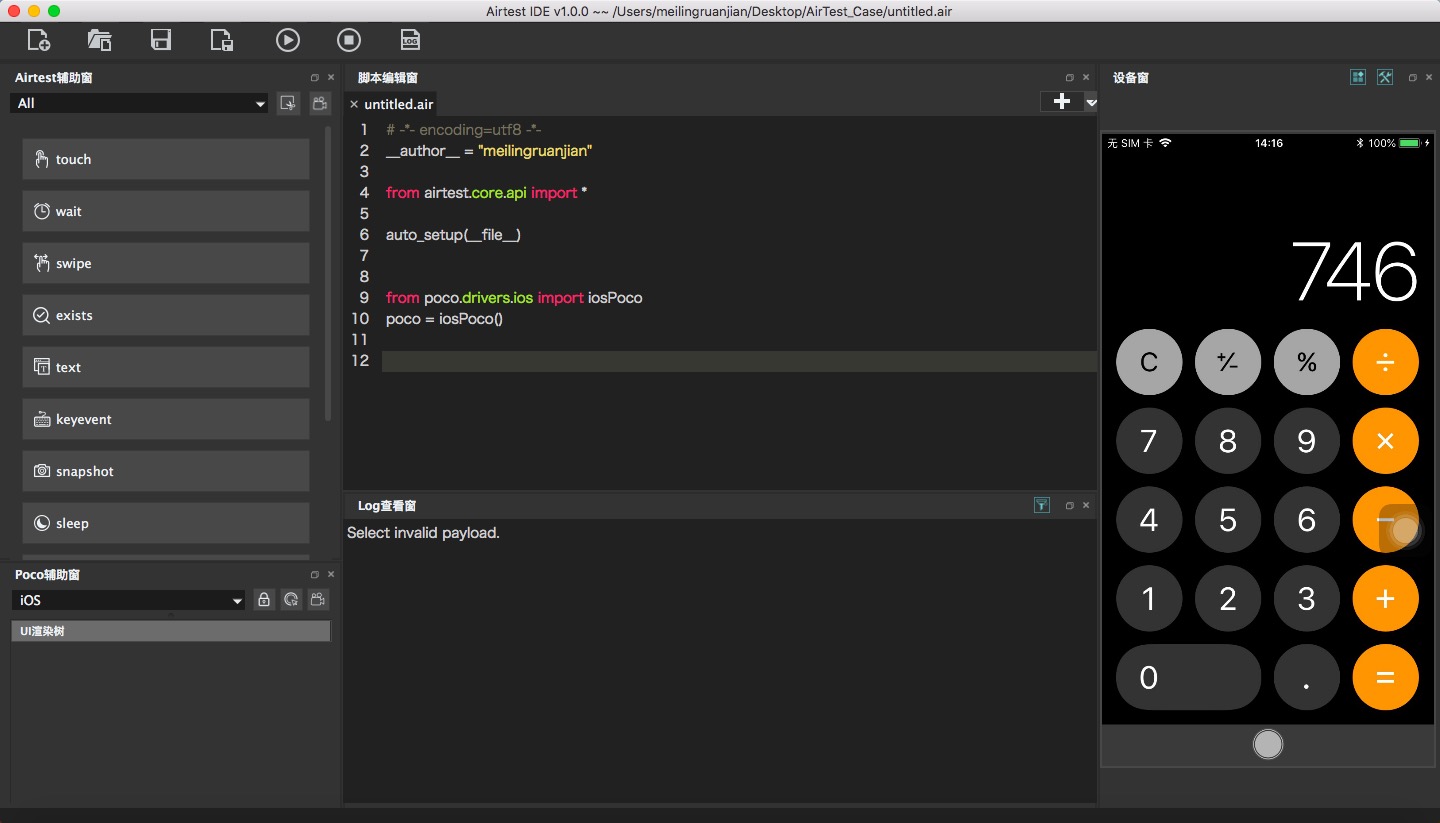Insert a snapshot command
This screenshot has width=1440, height=823.
[x=166, y=471]
